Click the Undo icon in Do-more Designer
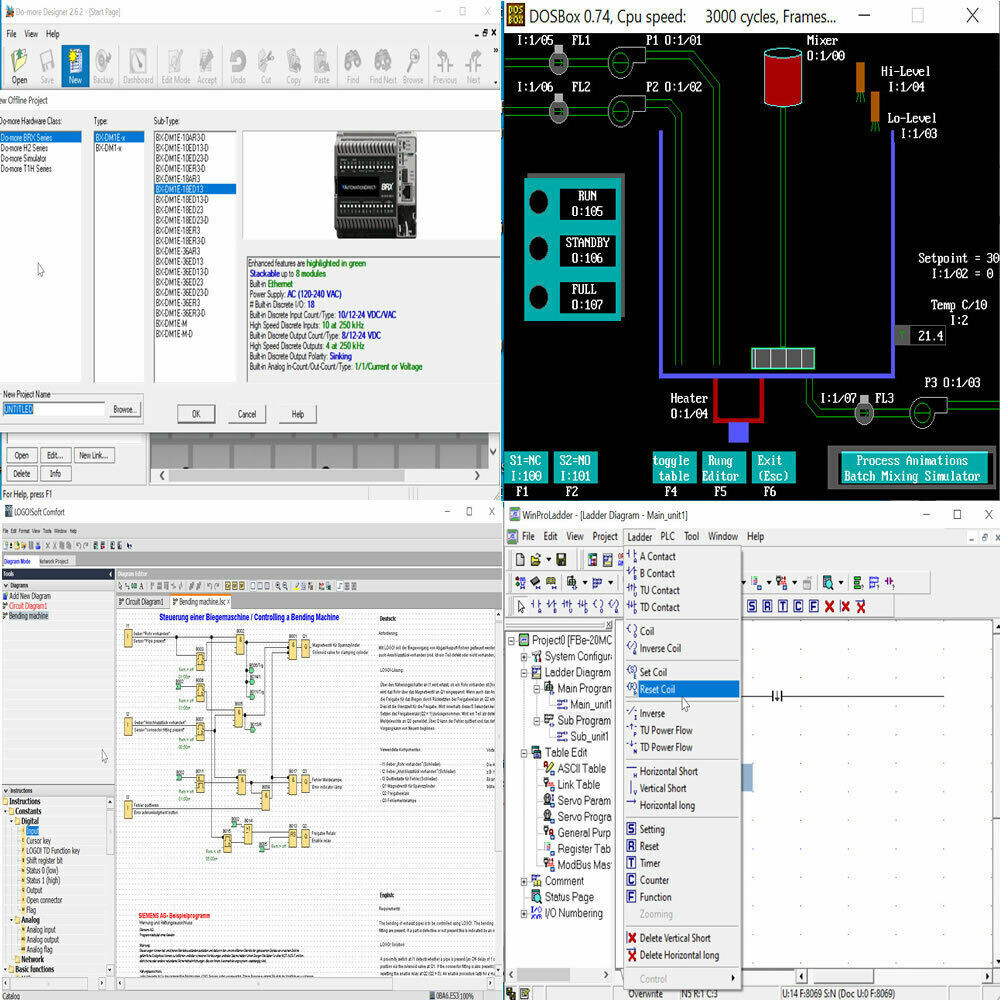1000x1000 pixels. pyautogui.click(x=239, y=62)
